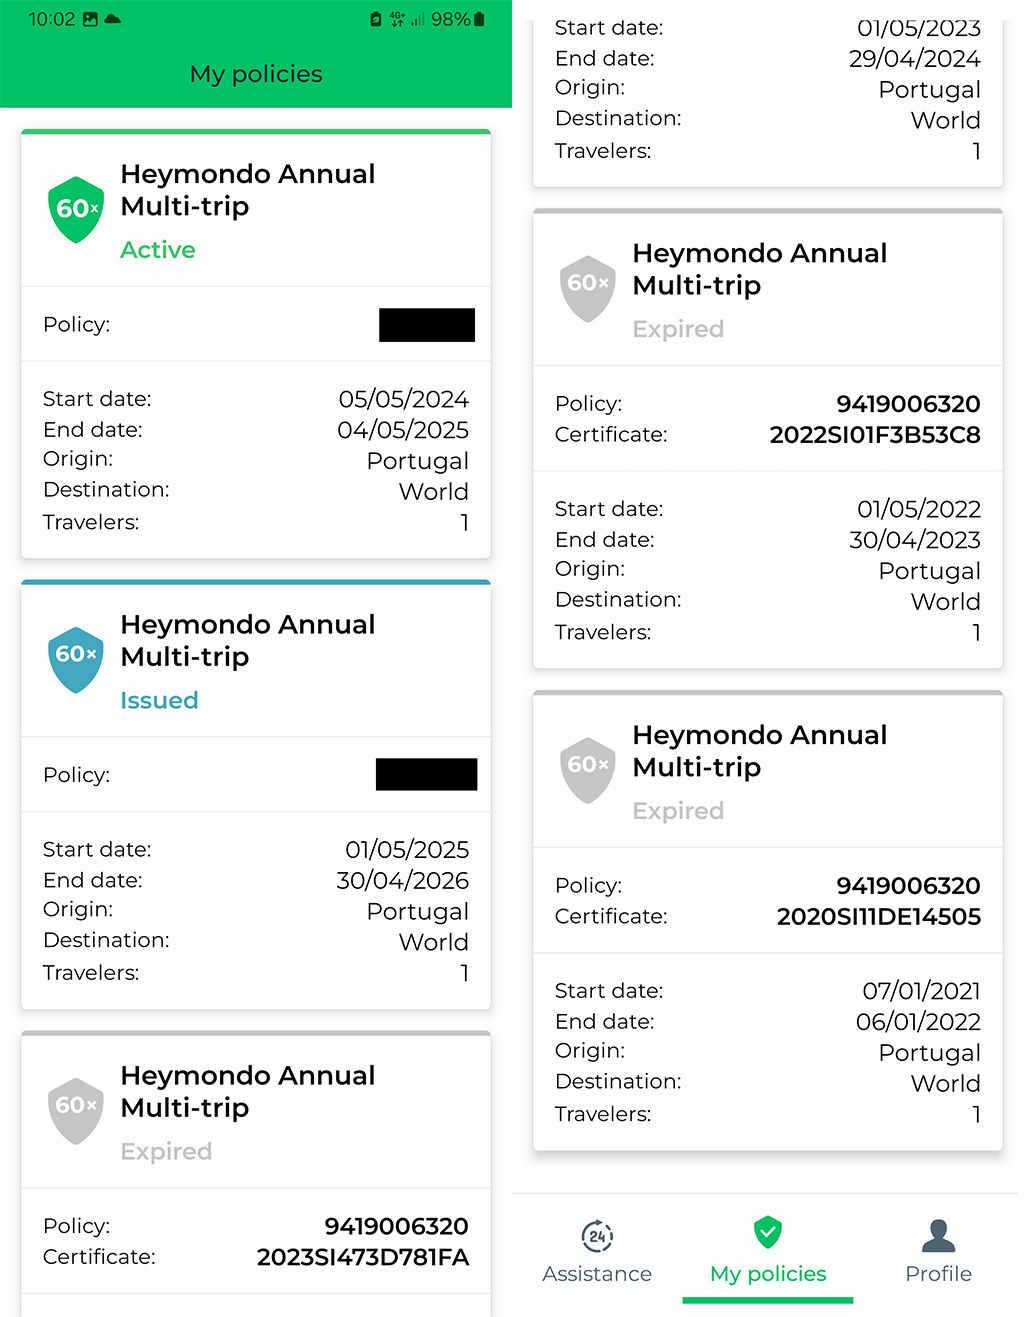Tap the redacted policy number on the Active card
The height and width of the screenshot is (1317, 1024).
click(427, 325)
